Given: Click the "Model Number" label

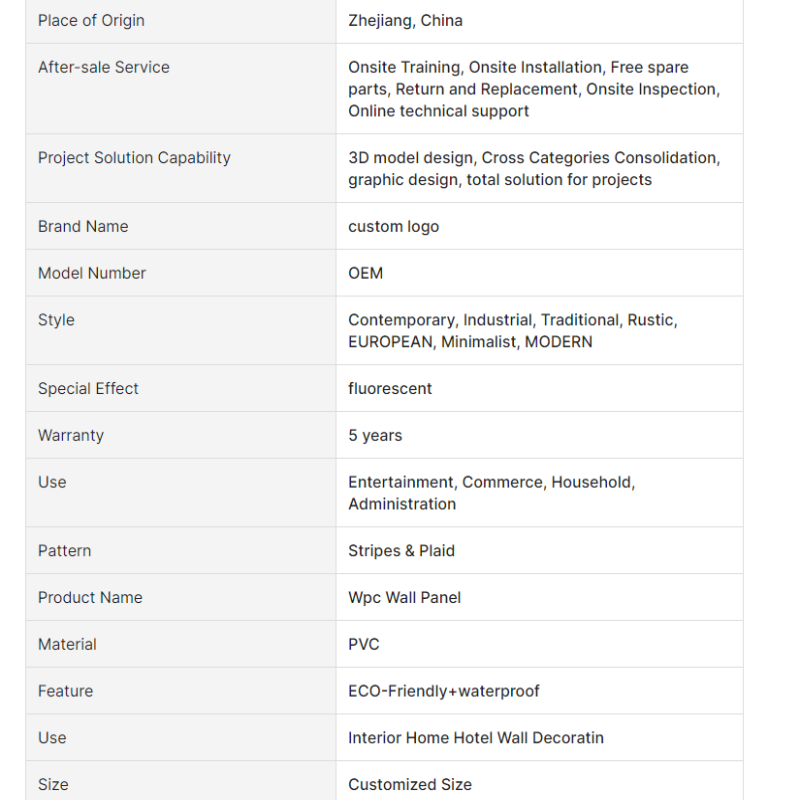Looking at the screenshot, I should click(92, 273).
